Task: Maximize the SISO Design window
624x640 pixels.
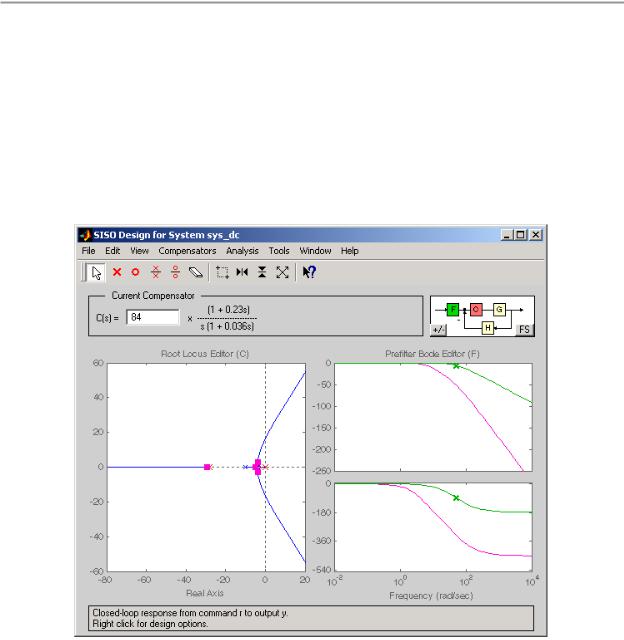Action: point(520,235)
